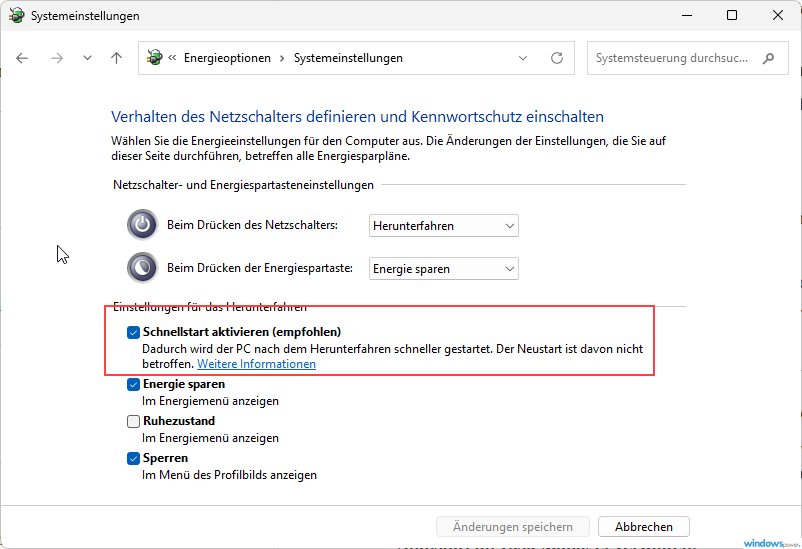The width and height of the screenshot is (802, 549).
Task: Open the Energie sparen dropdown for Energiespartaste
Action: pyautogui.click(x=443, y=269)
